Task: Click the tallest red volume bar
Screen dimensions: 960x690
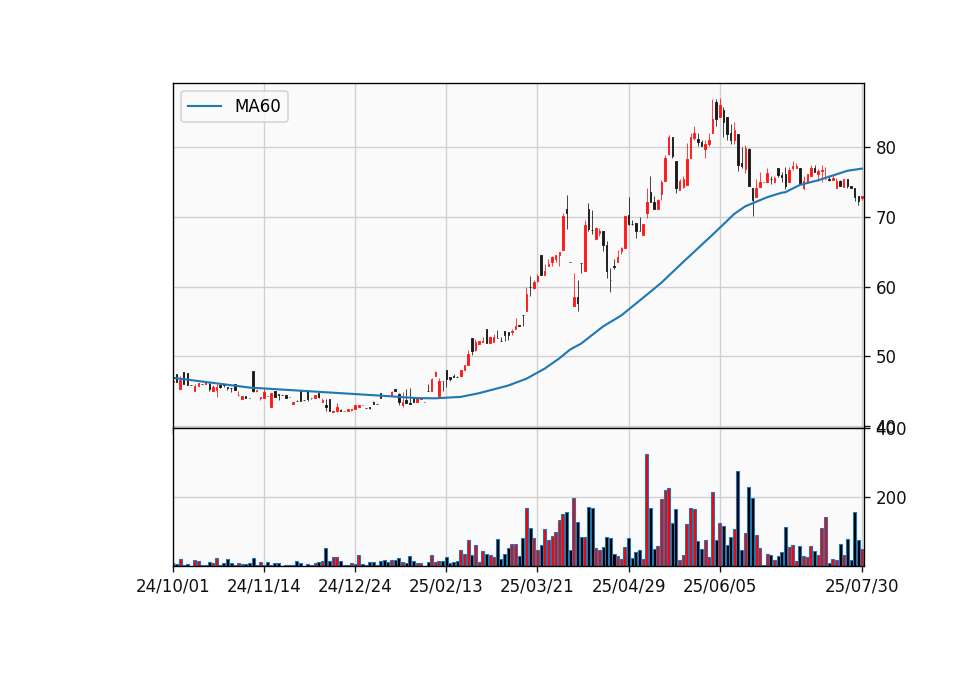Action: pyautogui.click(x=647, y=510)
